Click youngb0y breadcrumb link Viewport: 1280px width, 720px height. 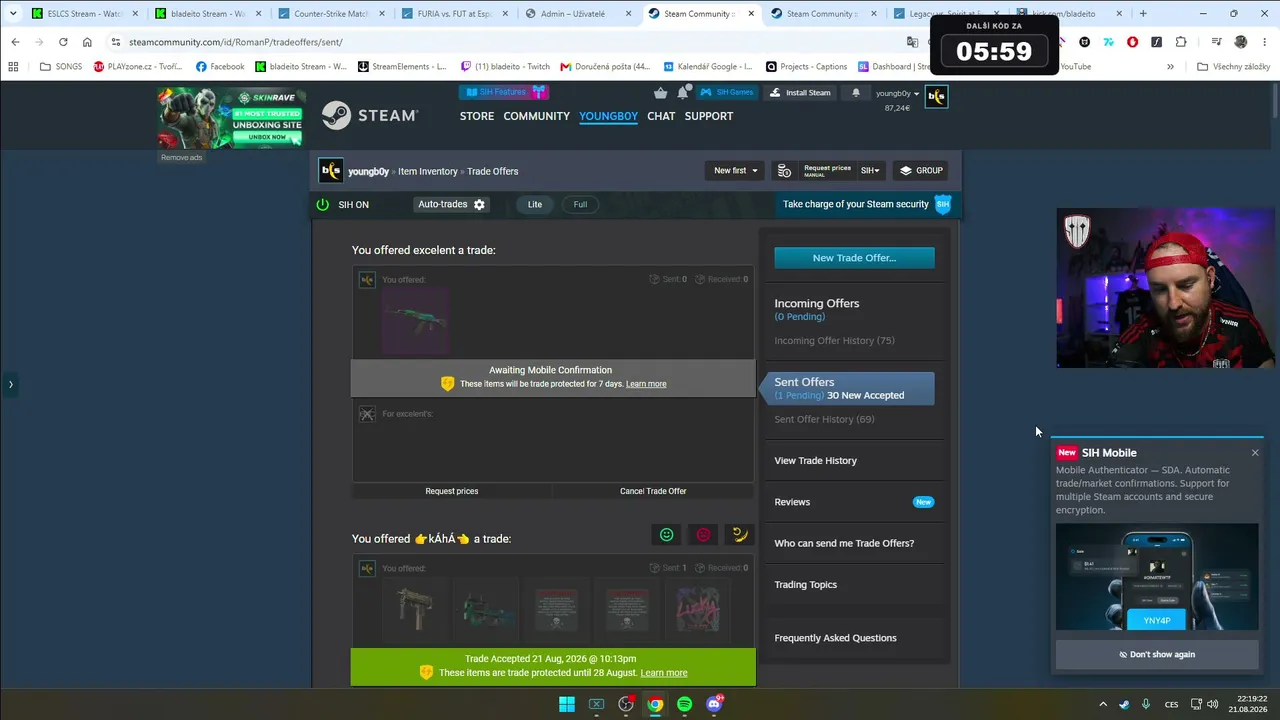coord(368,171)
